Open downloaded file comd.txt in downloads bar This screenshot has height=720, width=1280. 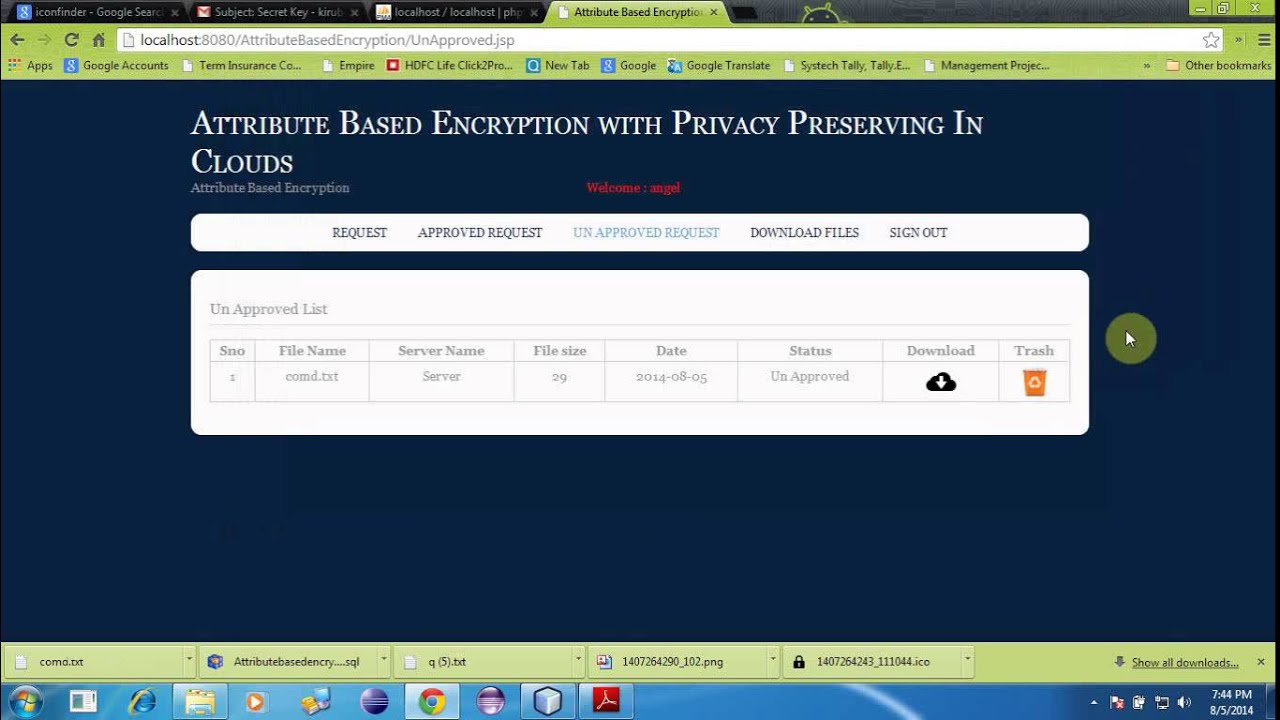(95, 661)
